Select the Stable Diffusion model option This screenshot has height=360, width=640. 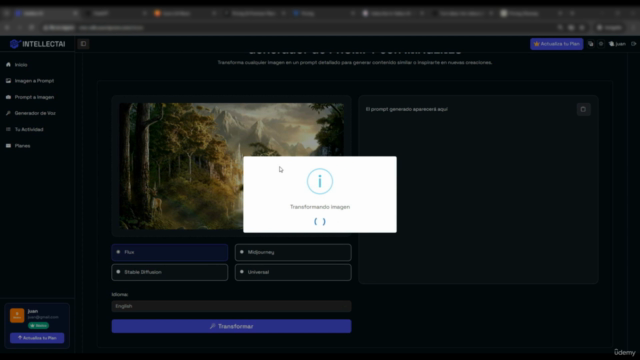click(170, 272)
